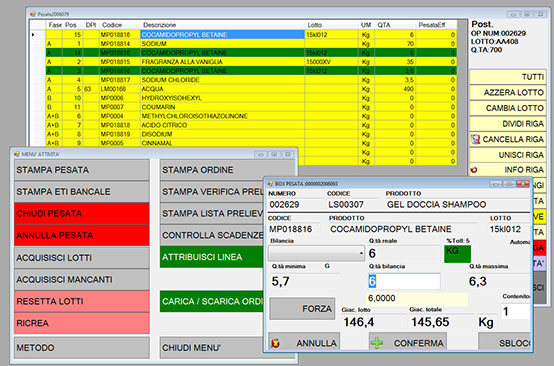Click the 146,4 Giac. lotto value
The image size is (554, 366).
coord(358,322)
